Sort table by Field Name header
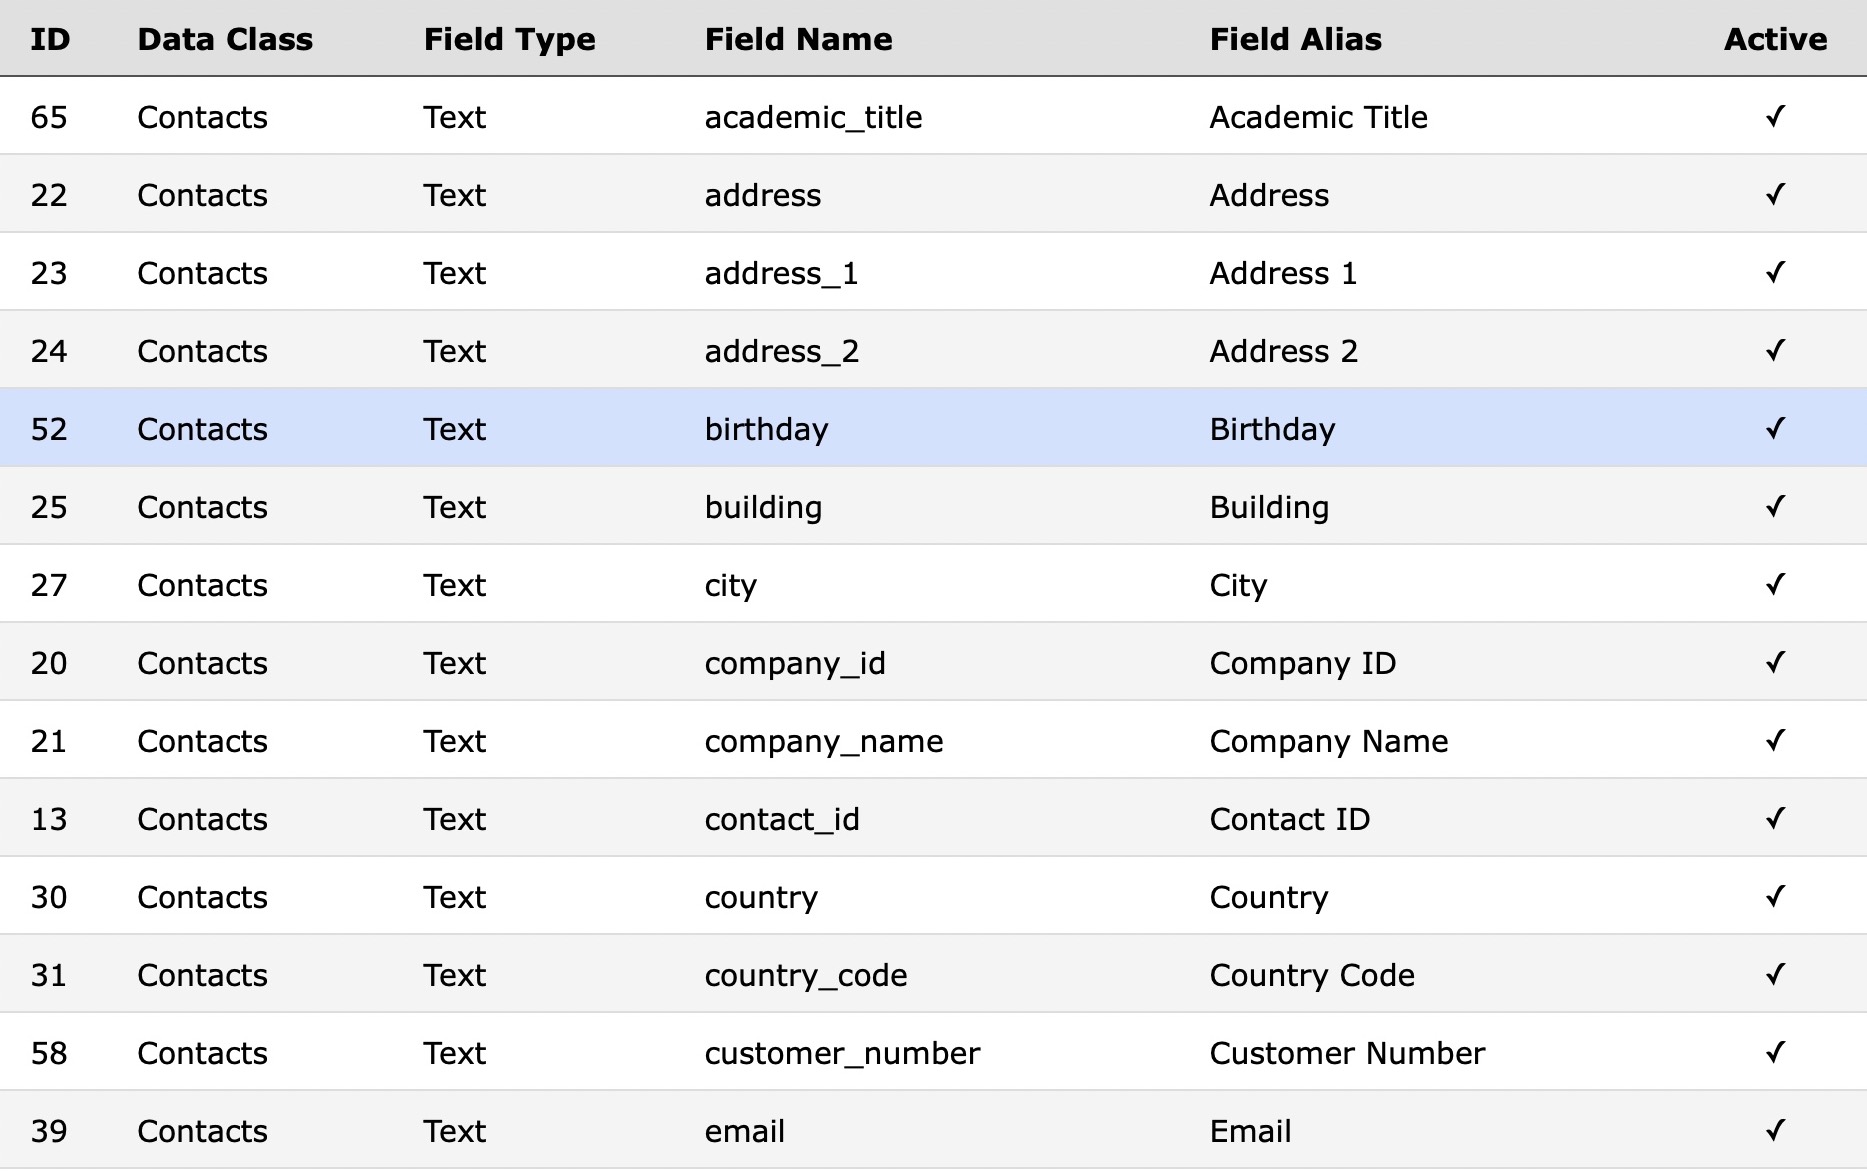The image size is (1867, 1171). point(798,39)
